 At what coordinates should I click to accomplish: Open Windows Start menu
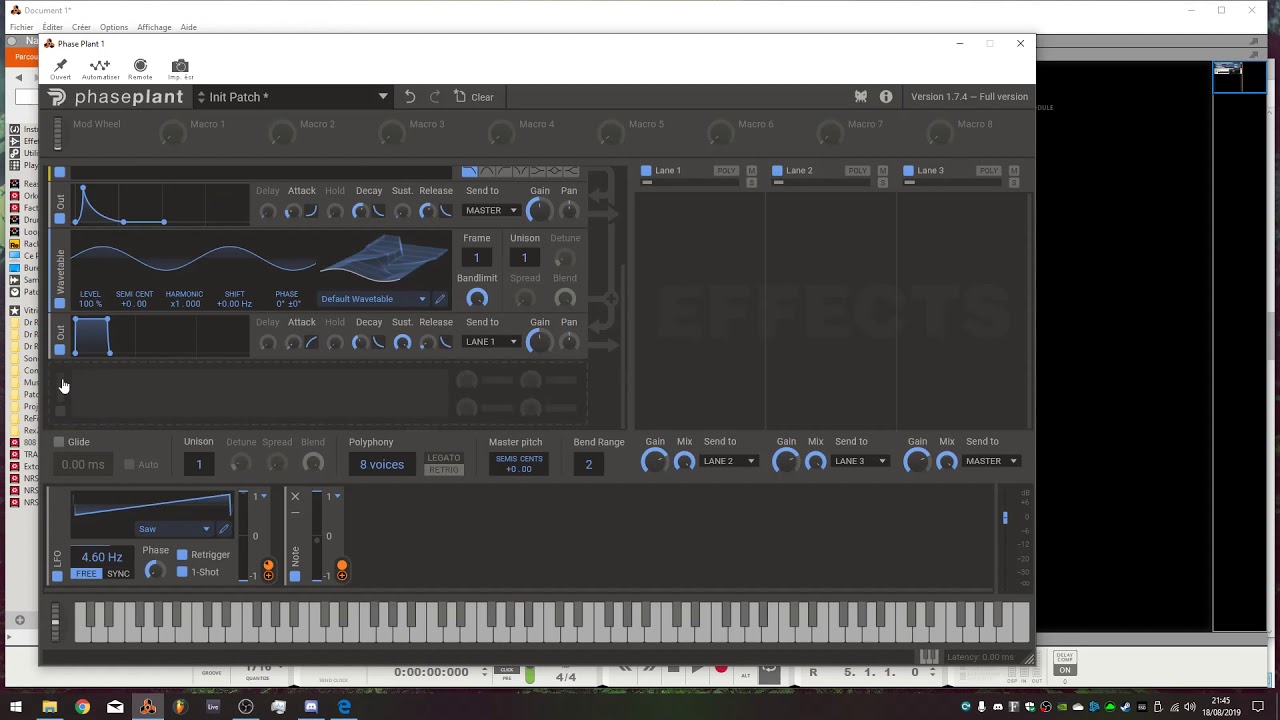click(x=16, y=707)
